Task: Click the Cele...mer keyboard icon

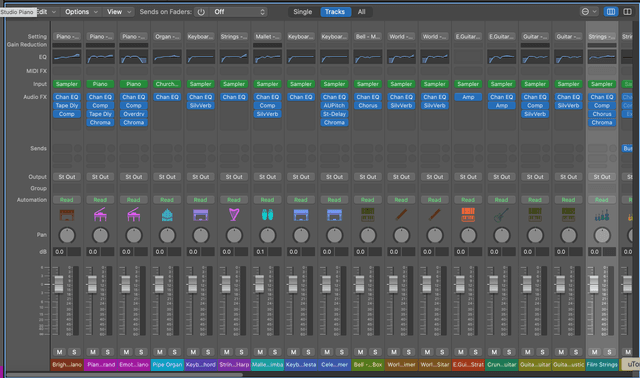Action: (x=334, y=215)
